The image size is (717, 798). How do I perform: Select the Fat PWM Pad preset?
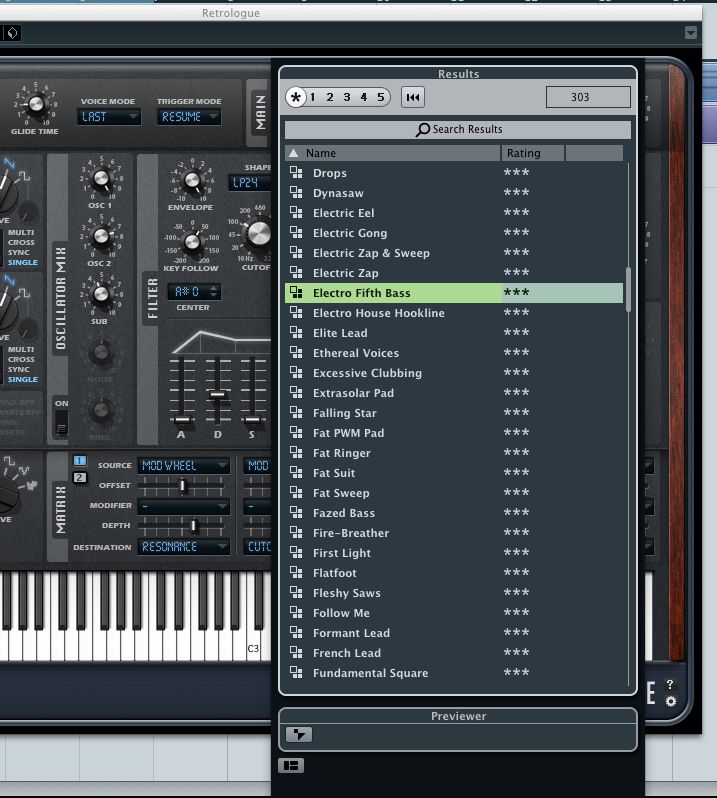[454, 433]
